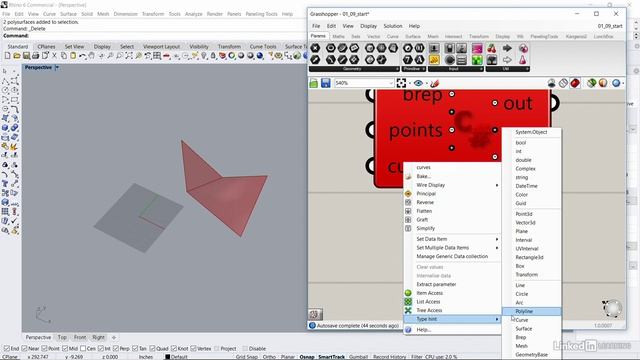The height and width of the screenshot is (360, 640).
Task: Click the Zoom Extents icon in Rhino toolbar
Action: coord(129,56)
